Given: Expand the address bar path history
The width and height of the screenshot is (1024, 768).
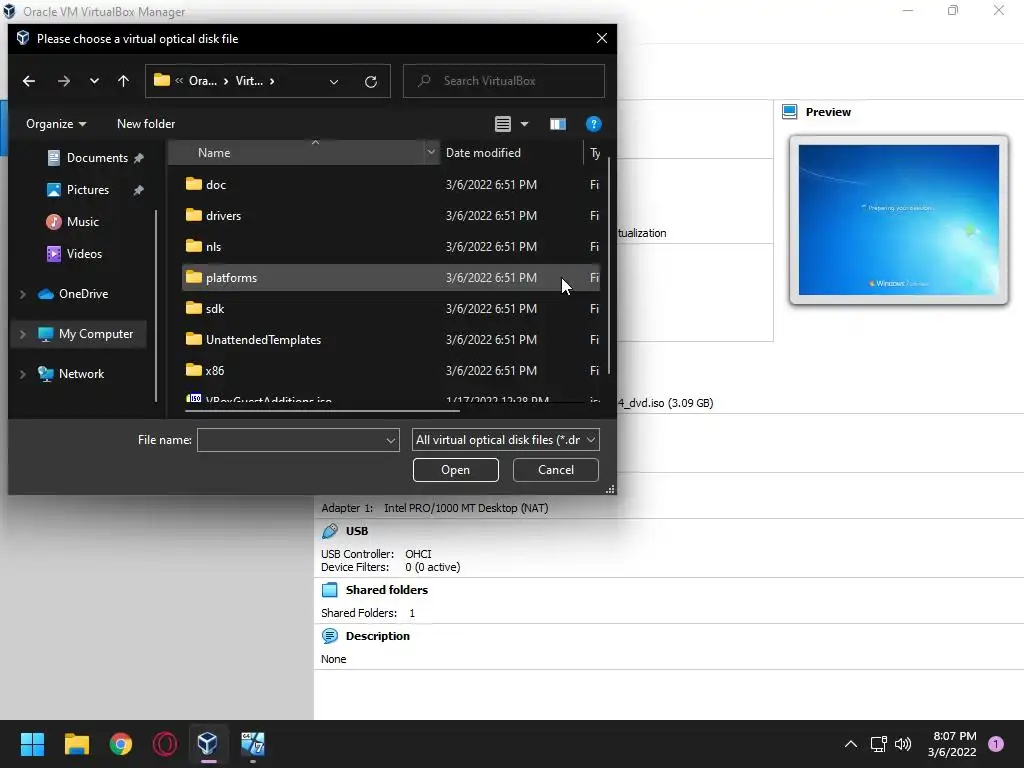Looking at the screenshot, I should 334,82.
